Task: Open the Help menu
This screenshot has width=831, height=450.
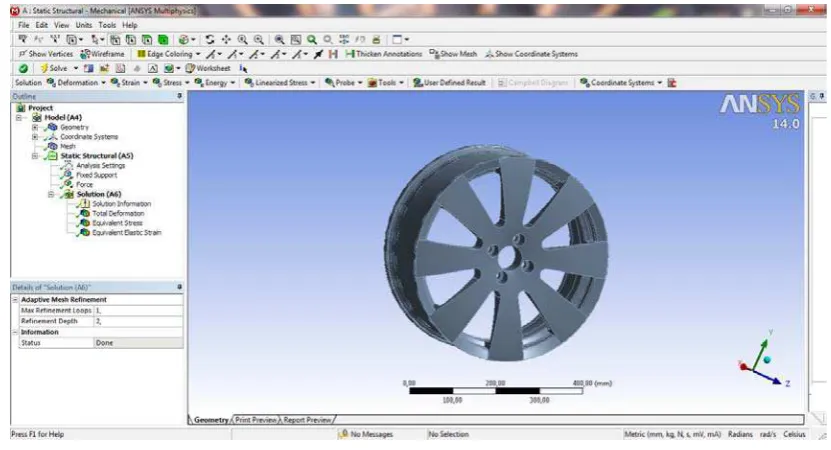Action: point(130,25)
